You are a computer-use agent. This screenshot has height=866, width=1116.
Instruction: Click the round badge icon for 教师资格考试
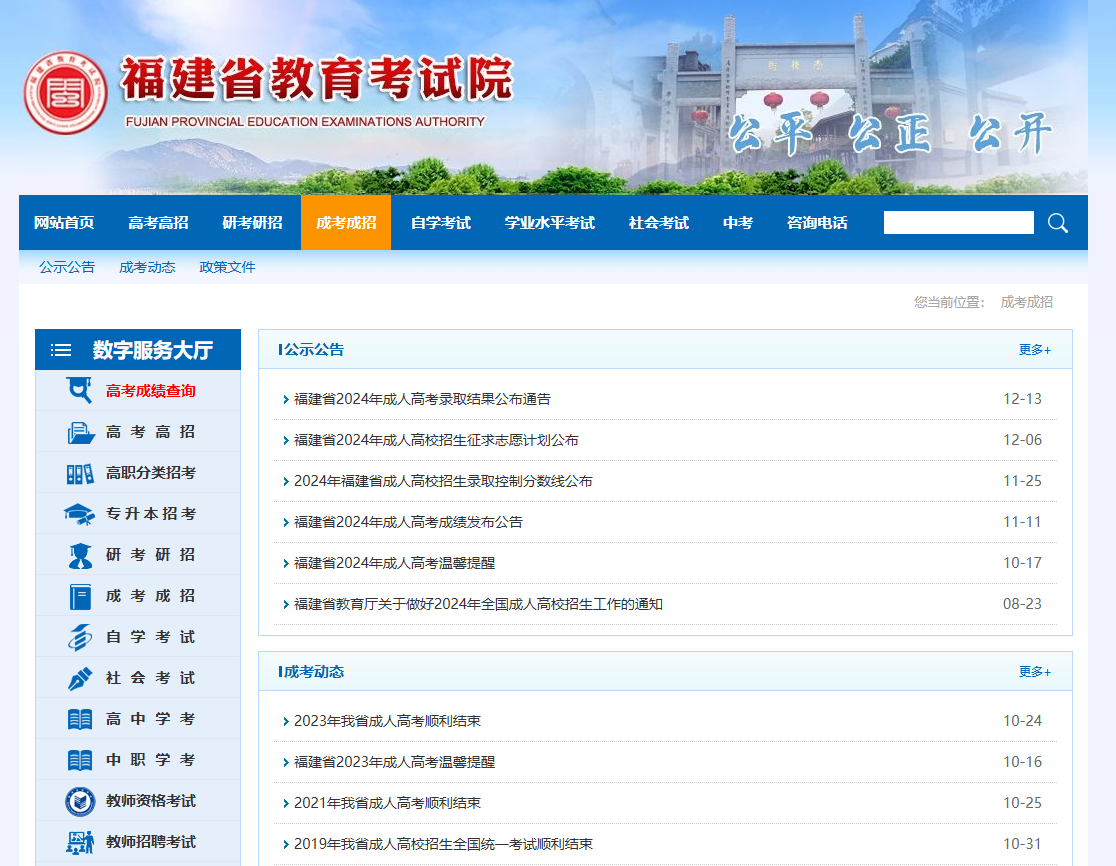[x=80, y=801]
